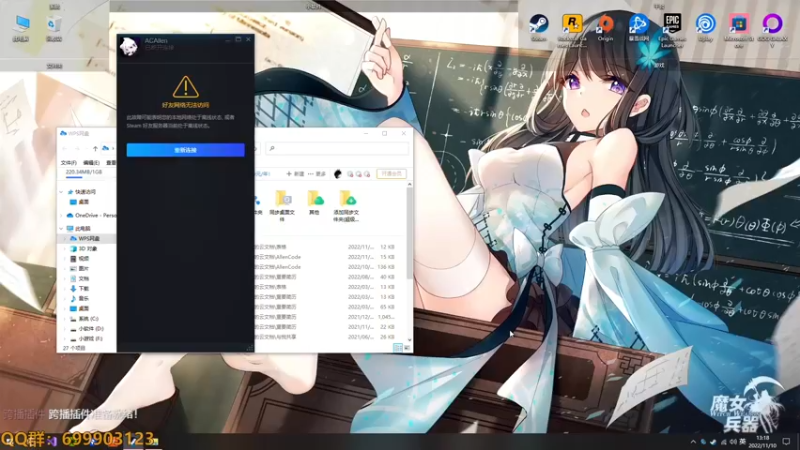Open the sync desktop files folder
The width and height of the screenshot is (800, 450).
(283, 206)
